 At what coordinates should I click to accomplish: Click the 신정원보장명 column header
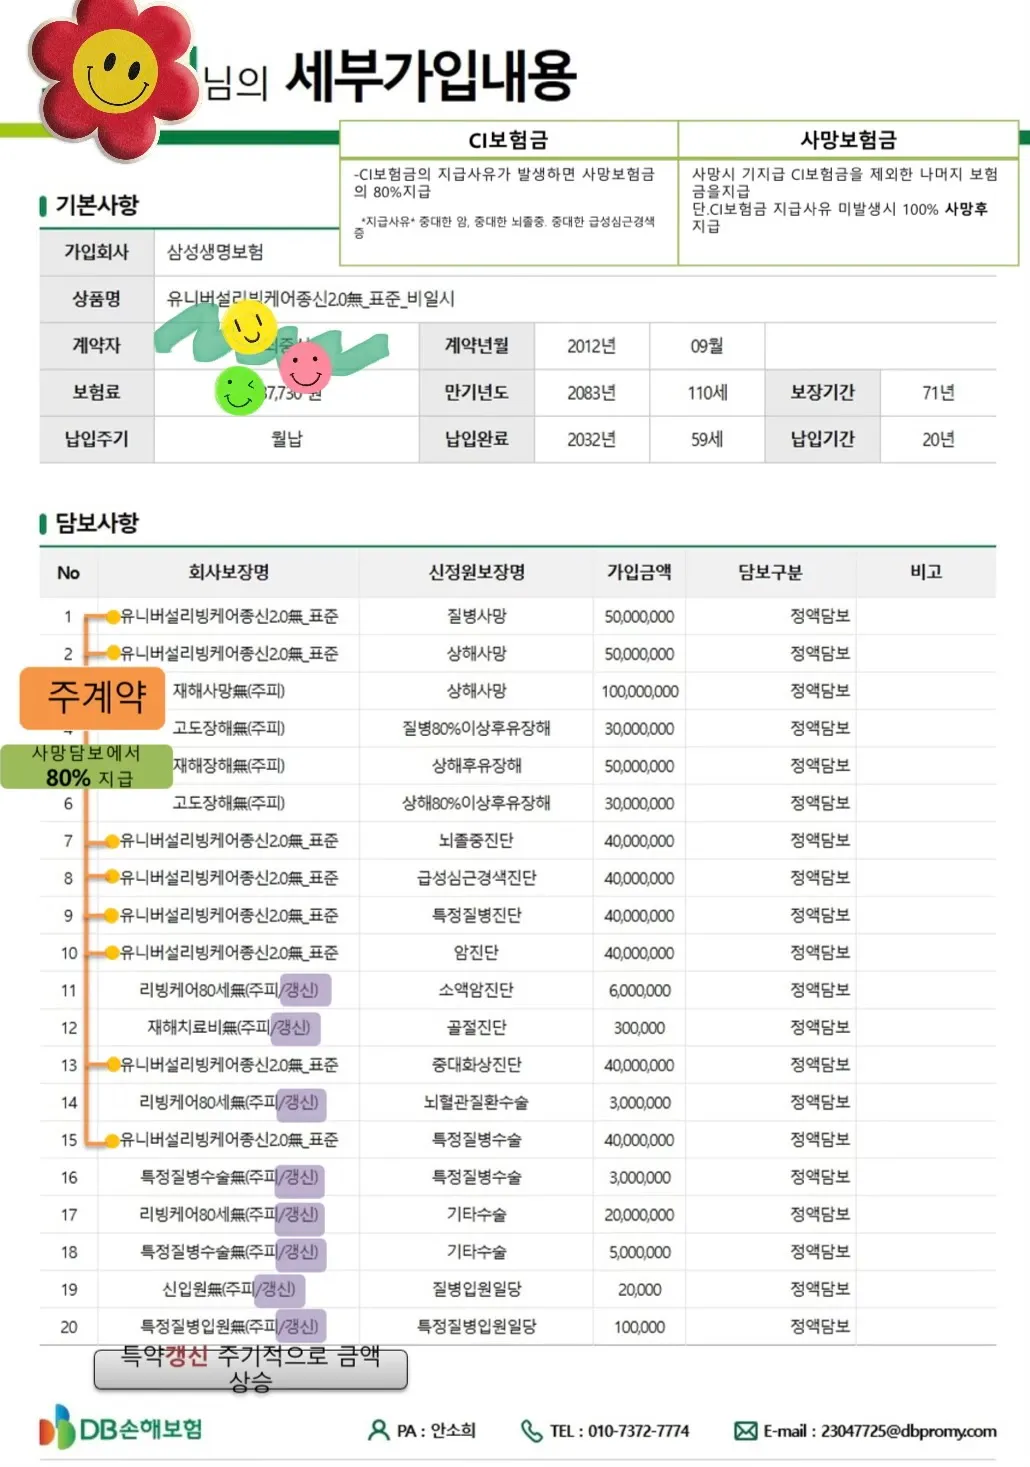click(477, 572)
